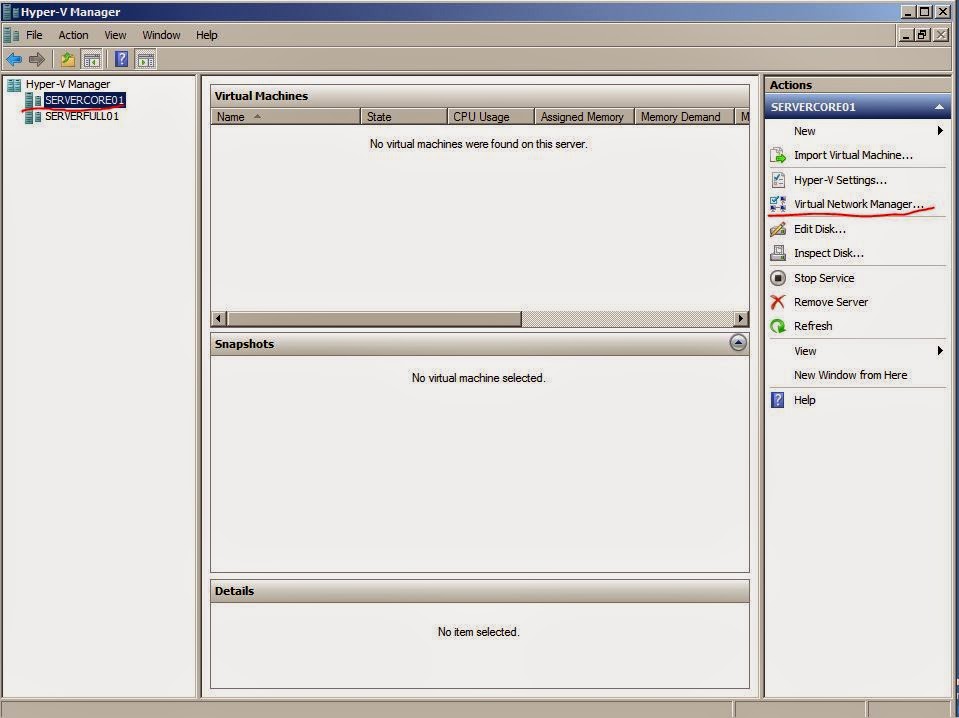This screenshot has height=718, width=959.
Task: Toggle the Show/Hide Action Pane icon
Action: coord(146,59)
